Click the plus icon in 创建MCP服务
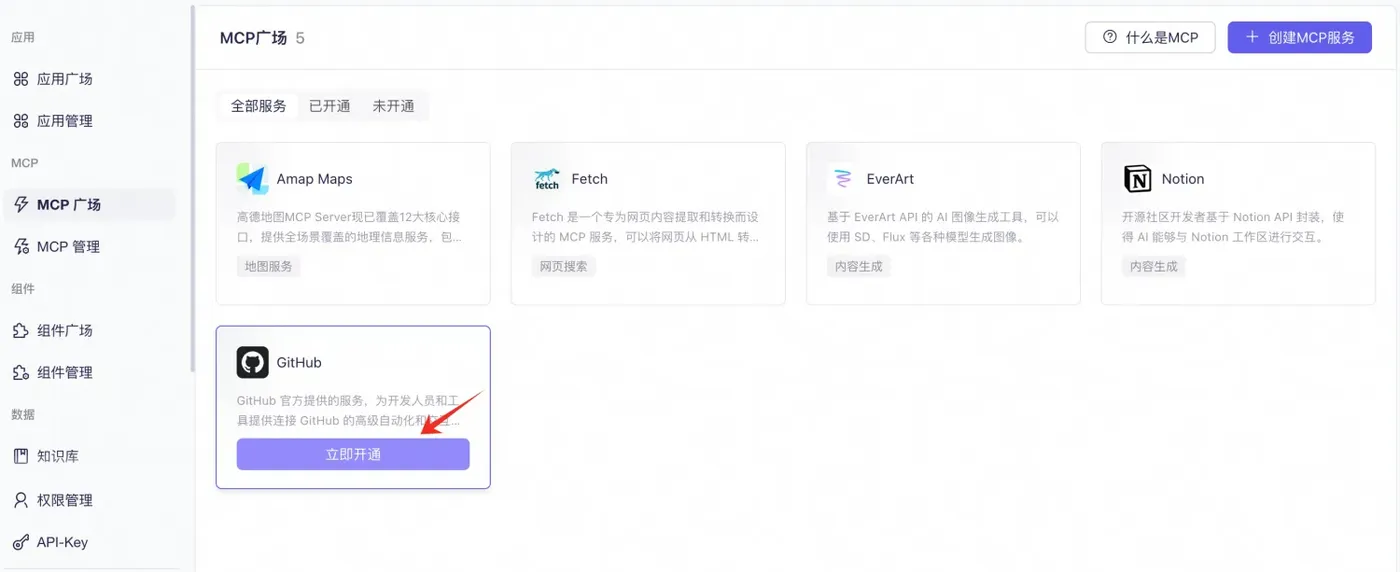Screen dimensions: 1400x572 (1251, 38)
